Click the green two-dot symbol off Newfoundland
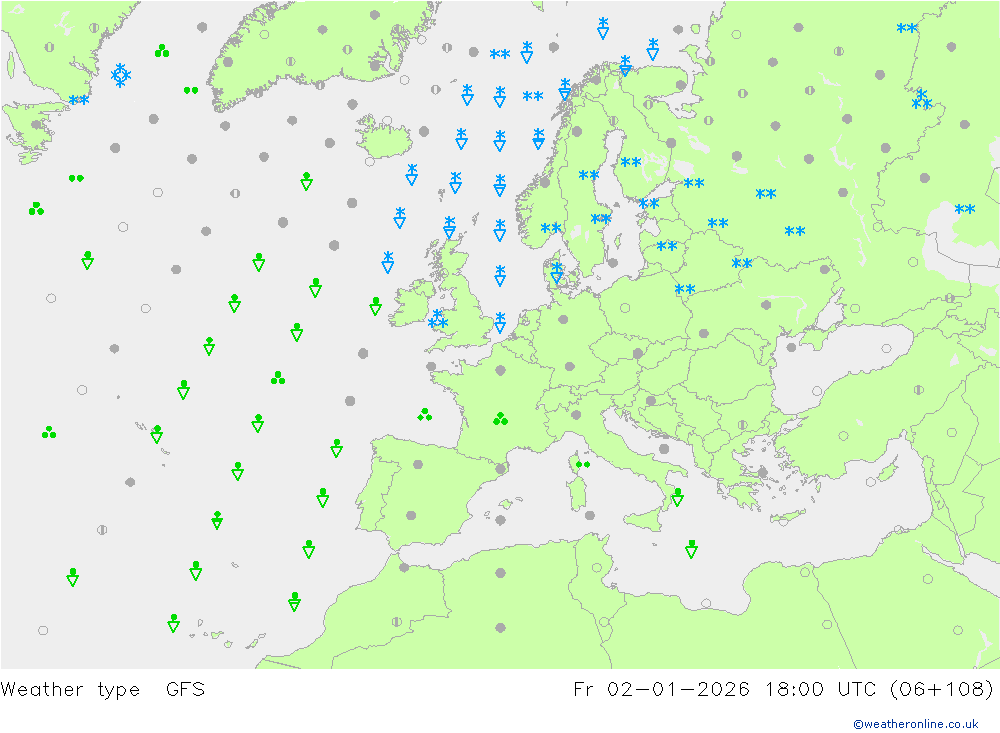This screenshot has height=733, width=1000. [76, 178]
